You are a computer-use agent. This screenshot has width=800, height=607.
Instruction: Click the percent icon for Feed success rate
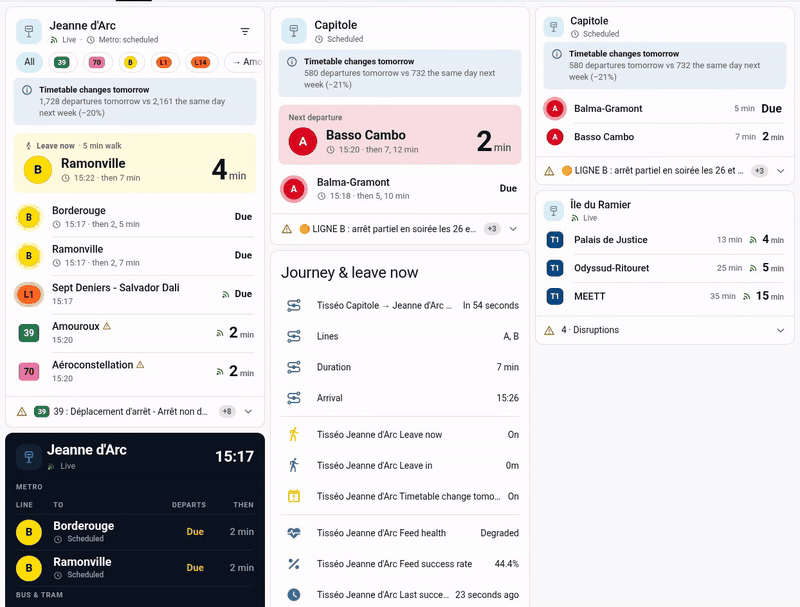click(x=294, y=564)
